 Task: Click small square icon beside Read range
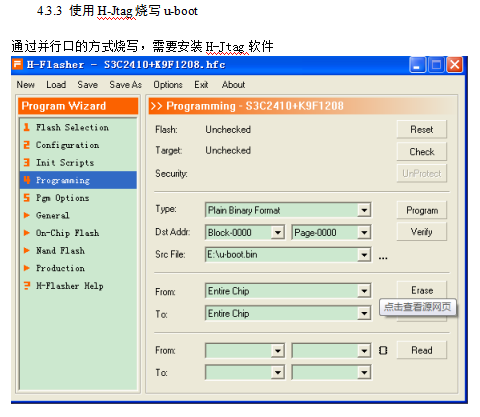tap(383, 350)
